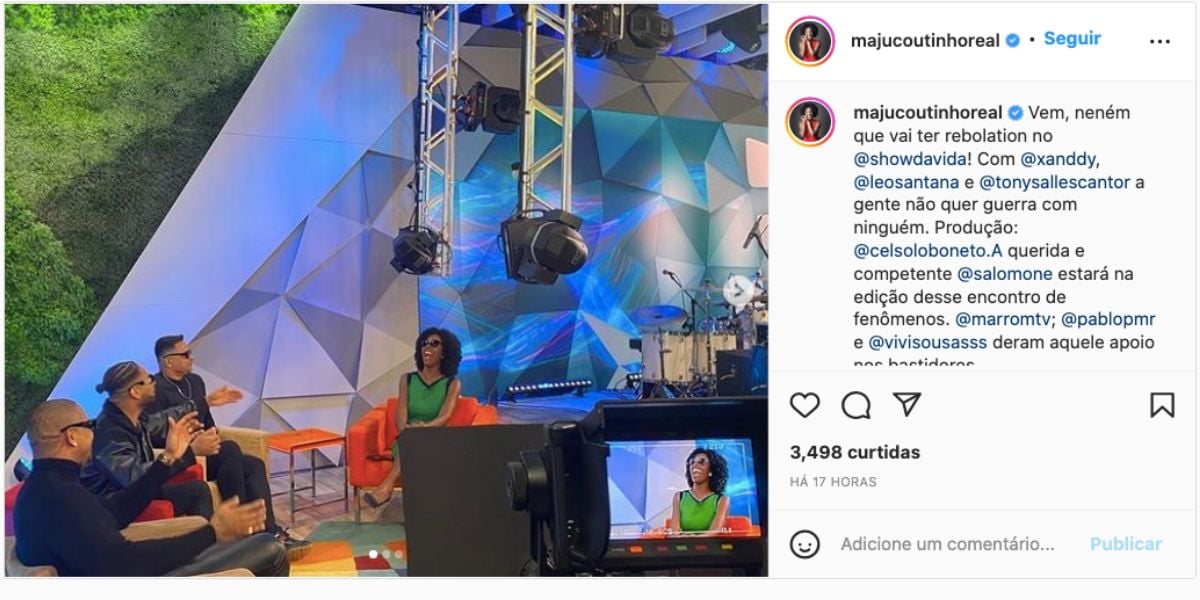This screenshot has height=600, width=1200.
Task: Open caption author avatar beside the text
Action: [x=810, y=122]
